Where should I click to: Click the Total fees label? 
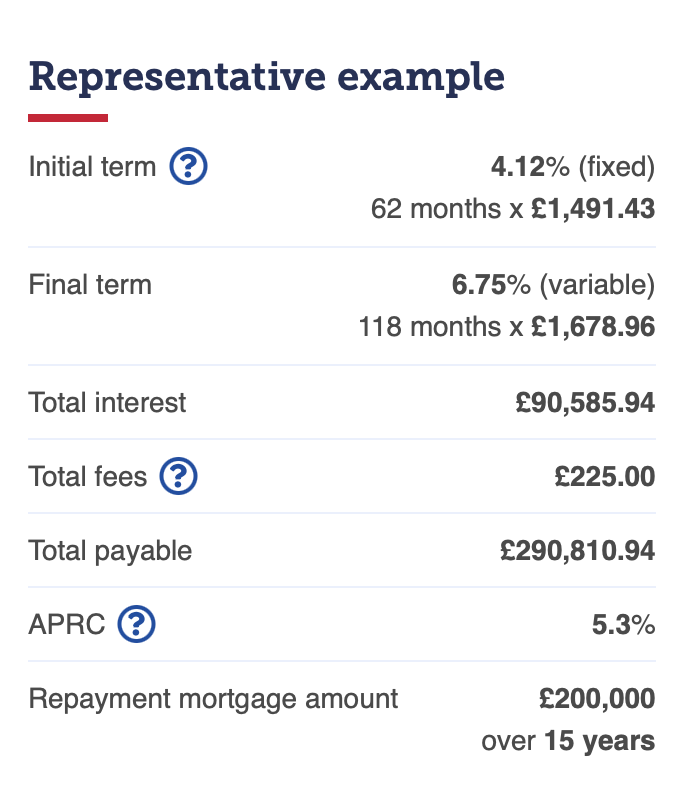pos(88,476)
